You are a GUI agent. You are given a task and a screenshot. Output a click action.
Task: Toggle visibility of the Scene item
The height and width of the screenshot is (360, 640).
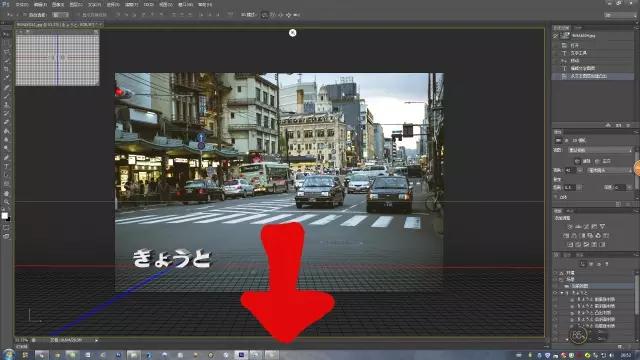tap(555, 279)
